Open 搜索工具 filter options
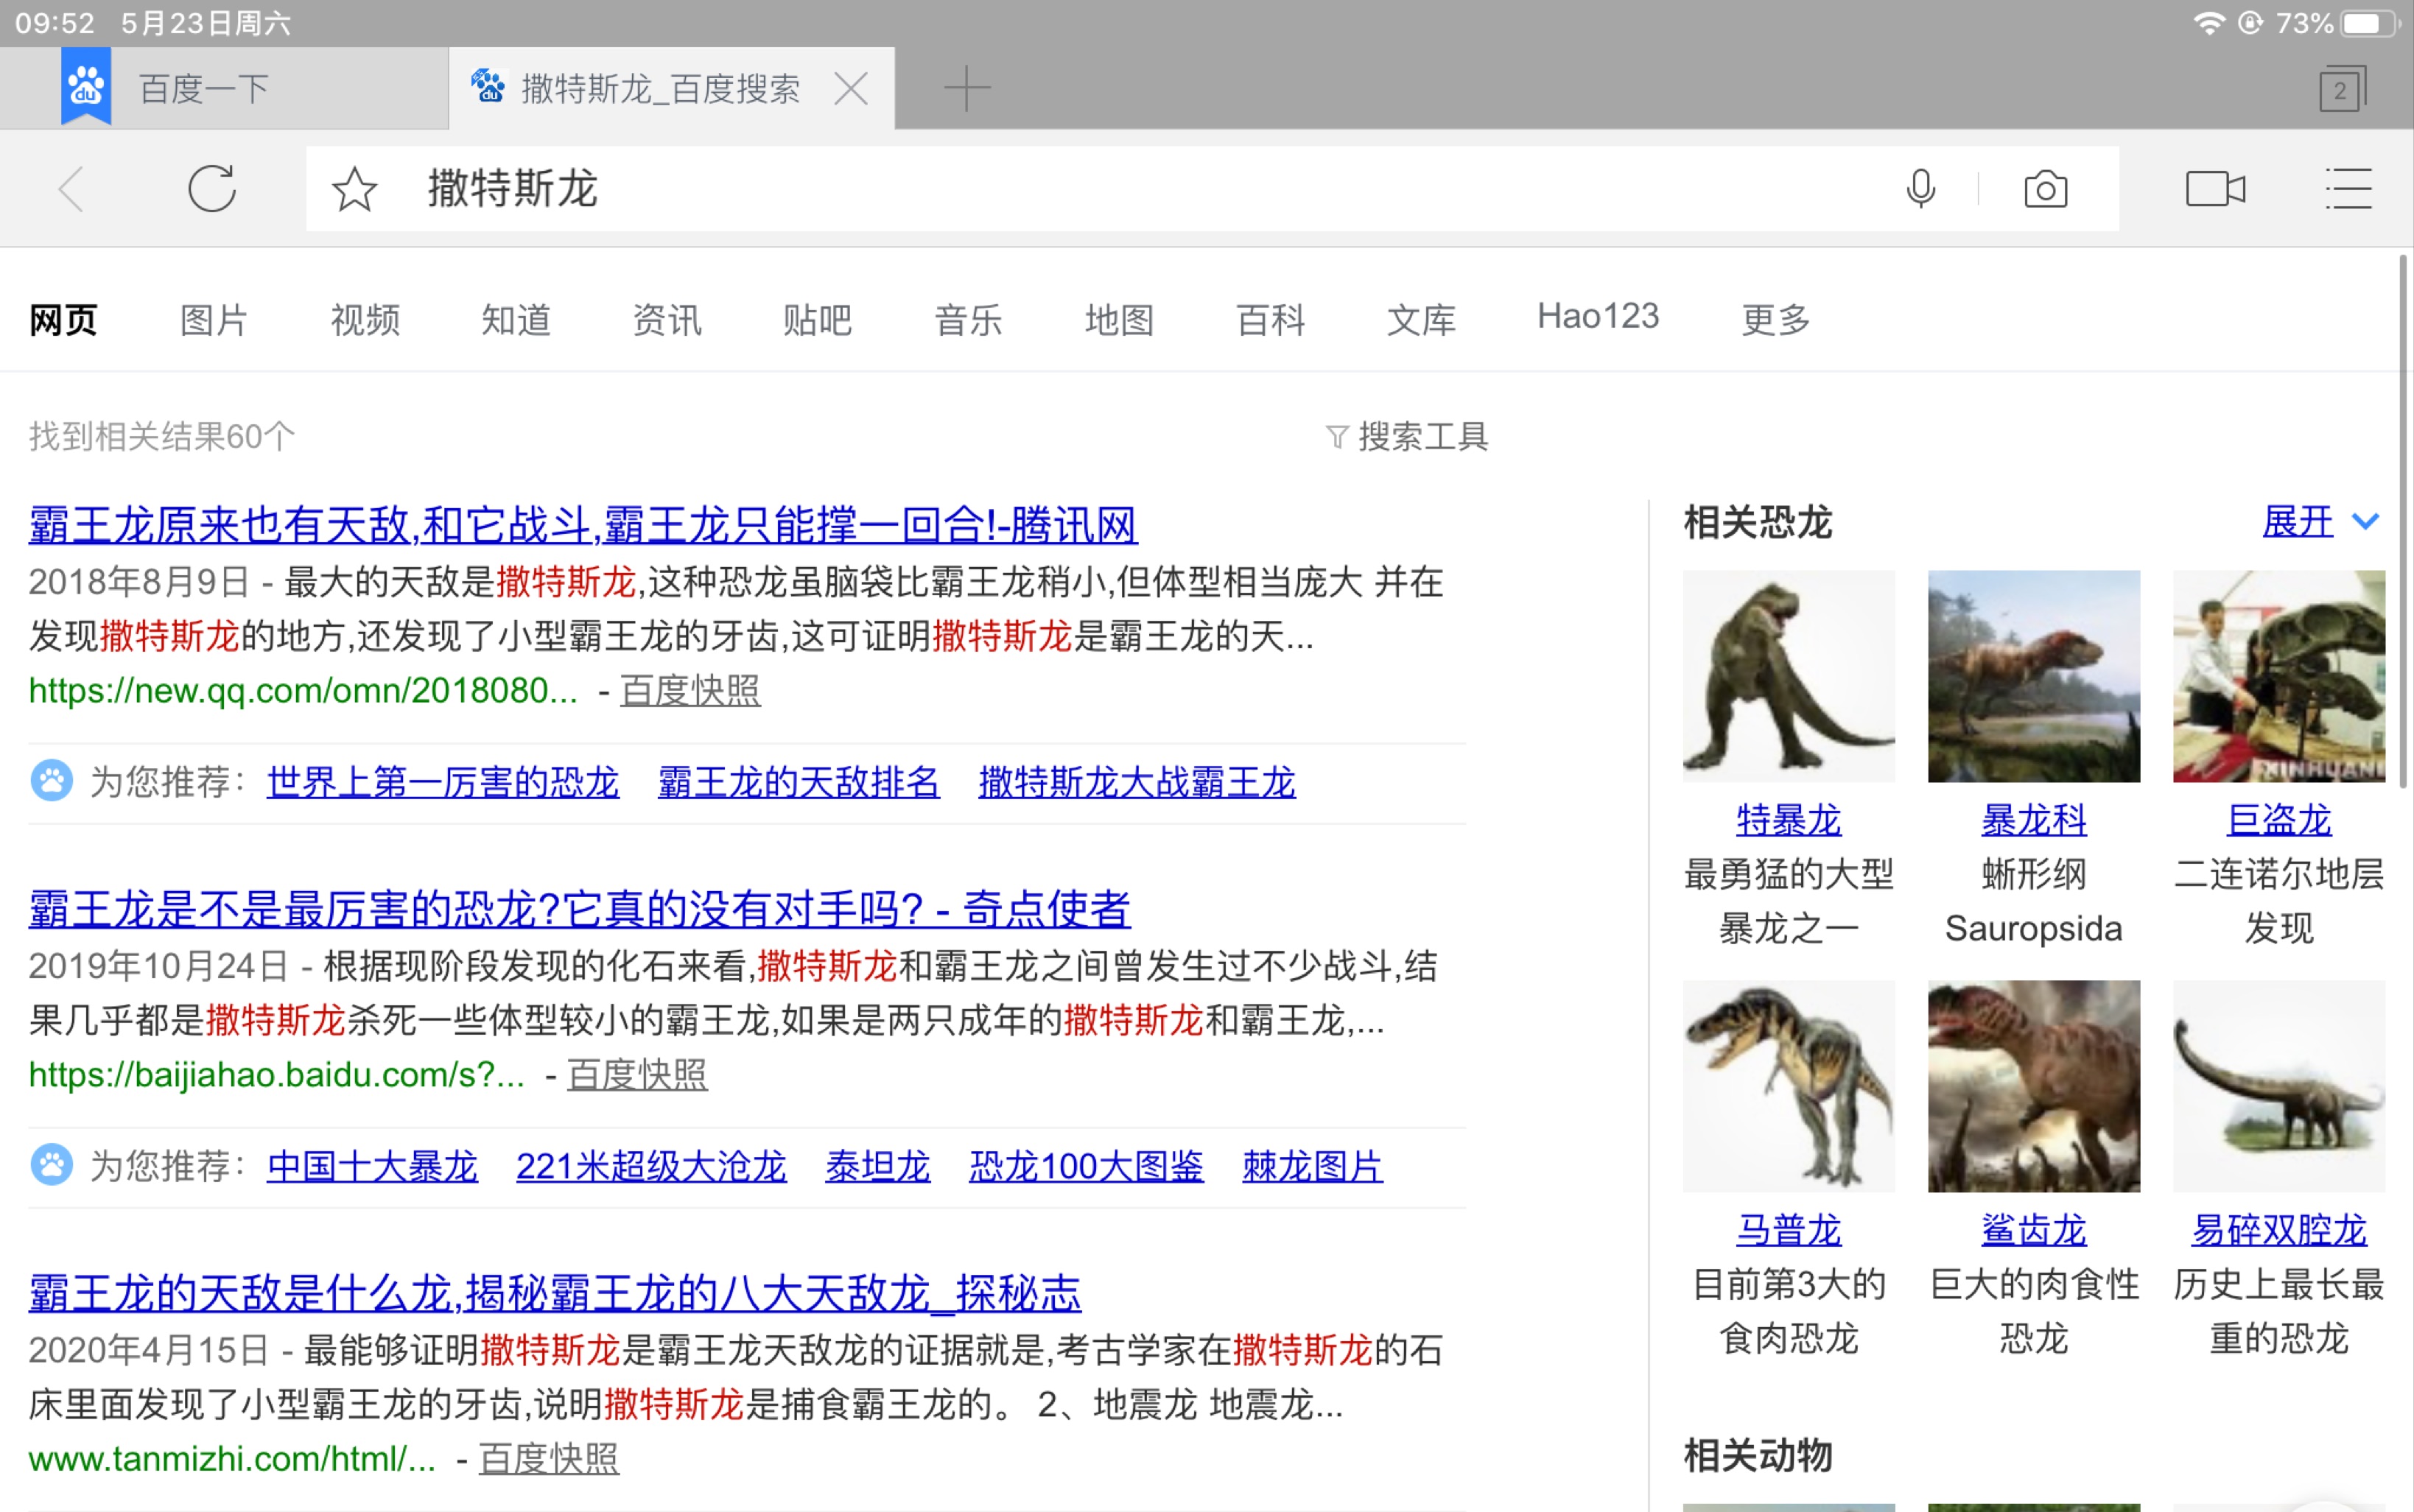 1407,436
